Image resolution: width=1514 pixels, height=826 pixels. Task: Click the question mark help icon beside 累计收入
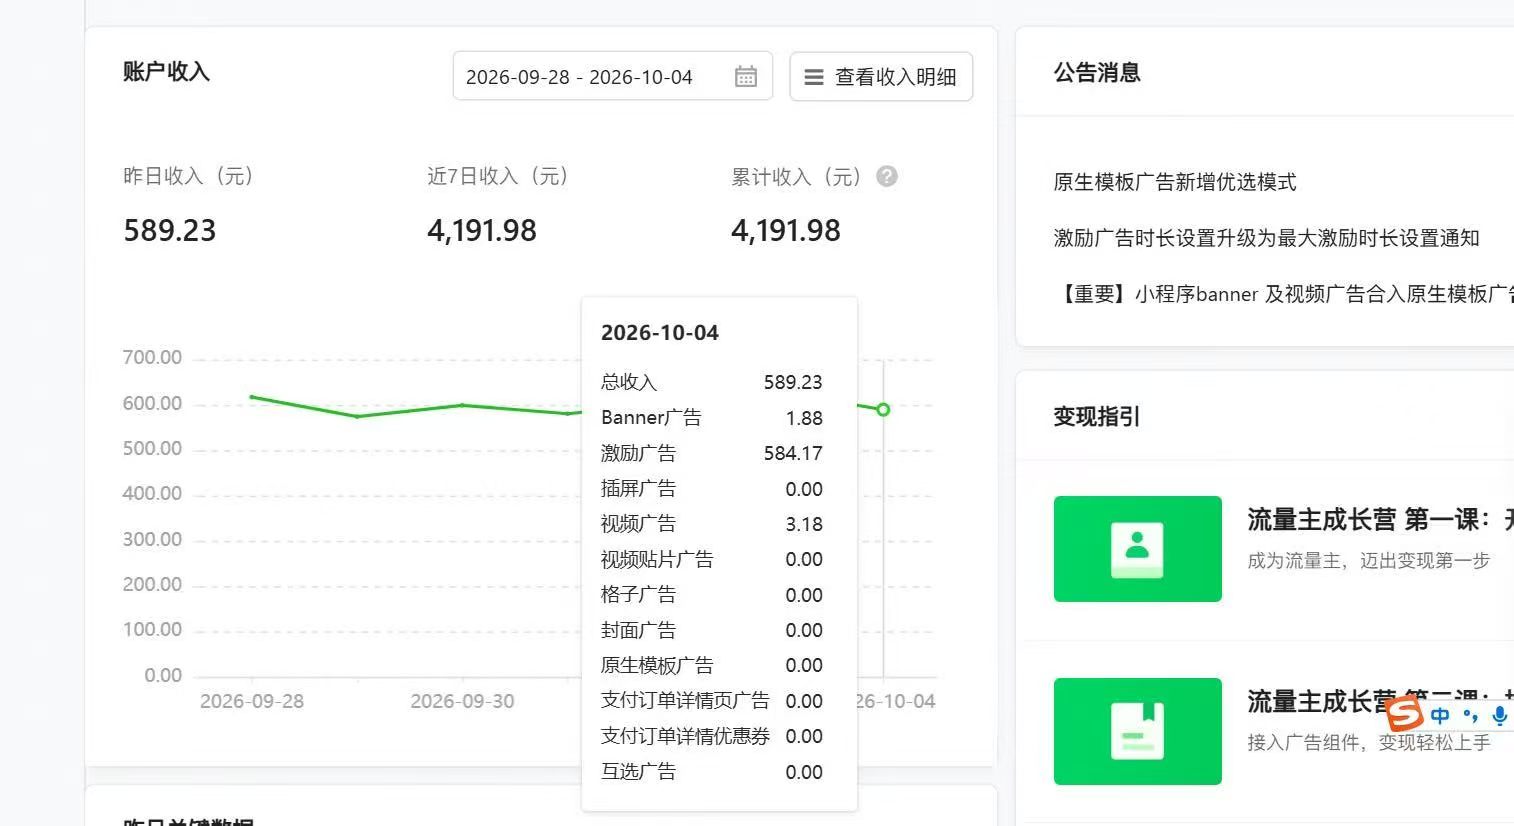click(886, 176)
